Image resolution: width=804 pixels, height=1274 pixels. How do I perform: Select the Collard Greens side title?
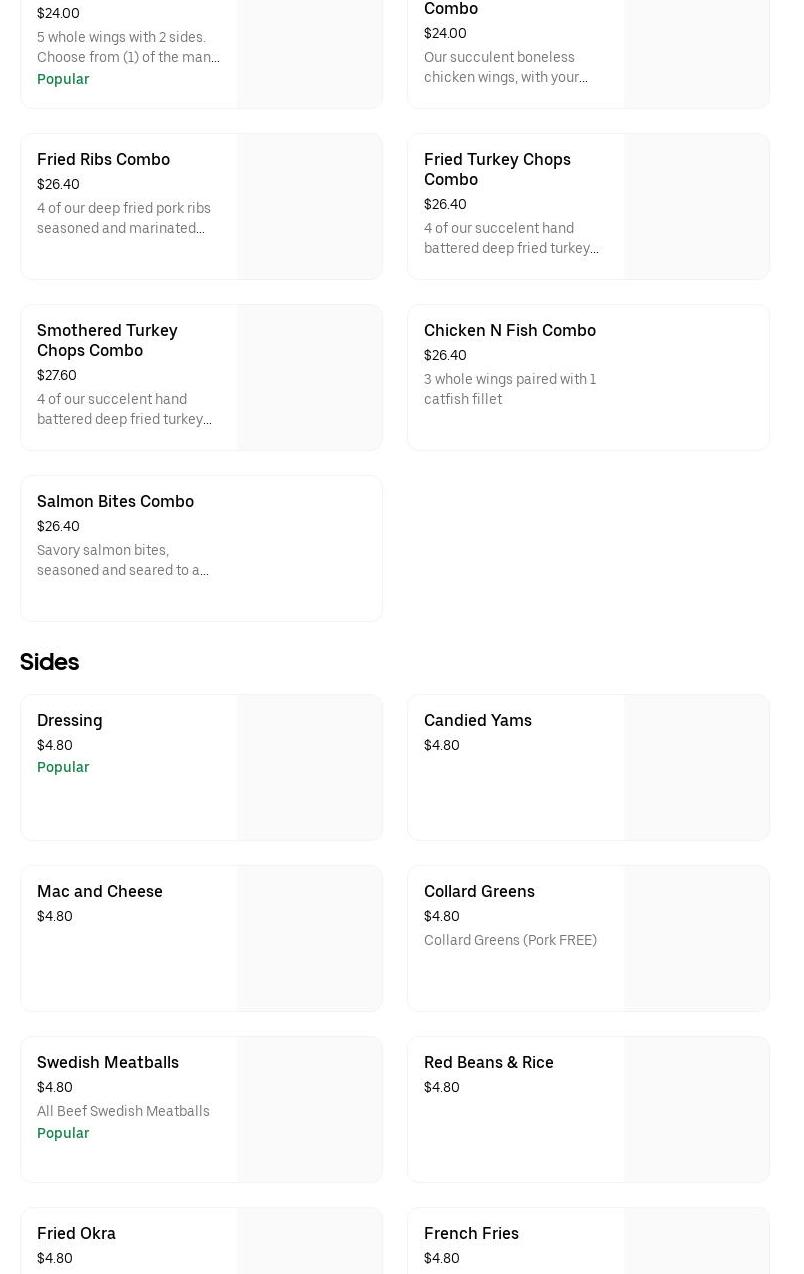click(x=479, y=892)
